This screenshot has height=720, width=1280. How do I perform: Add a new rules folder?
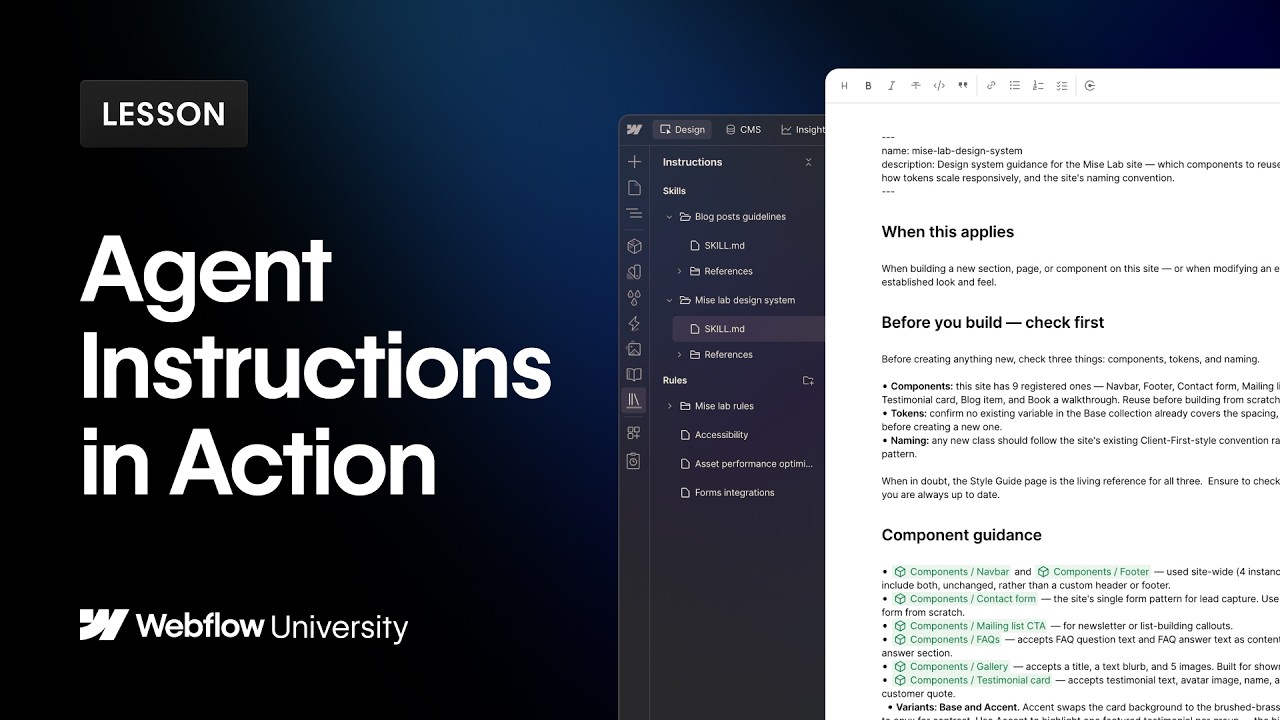(x=808, y=381)
